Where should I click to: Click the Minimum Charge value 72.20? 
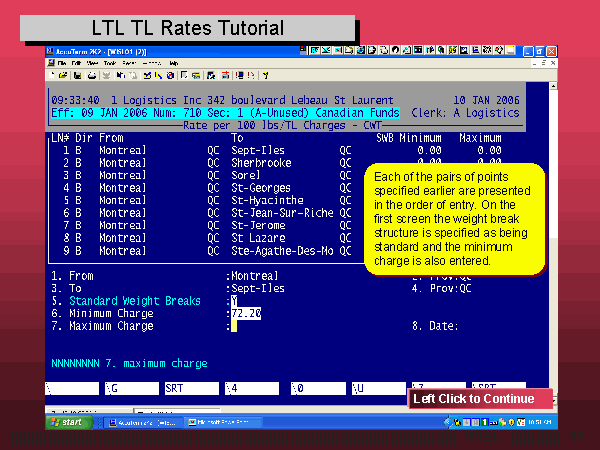tap(246, 313)
